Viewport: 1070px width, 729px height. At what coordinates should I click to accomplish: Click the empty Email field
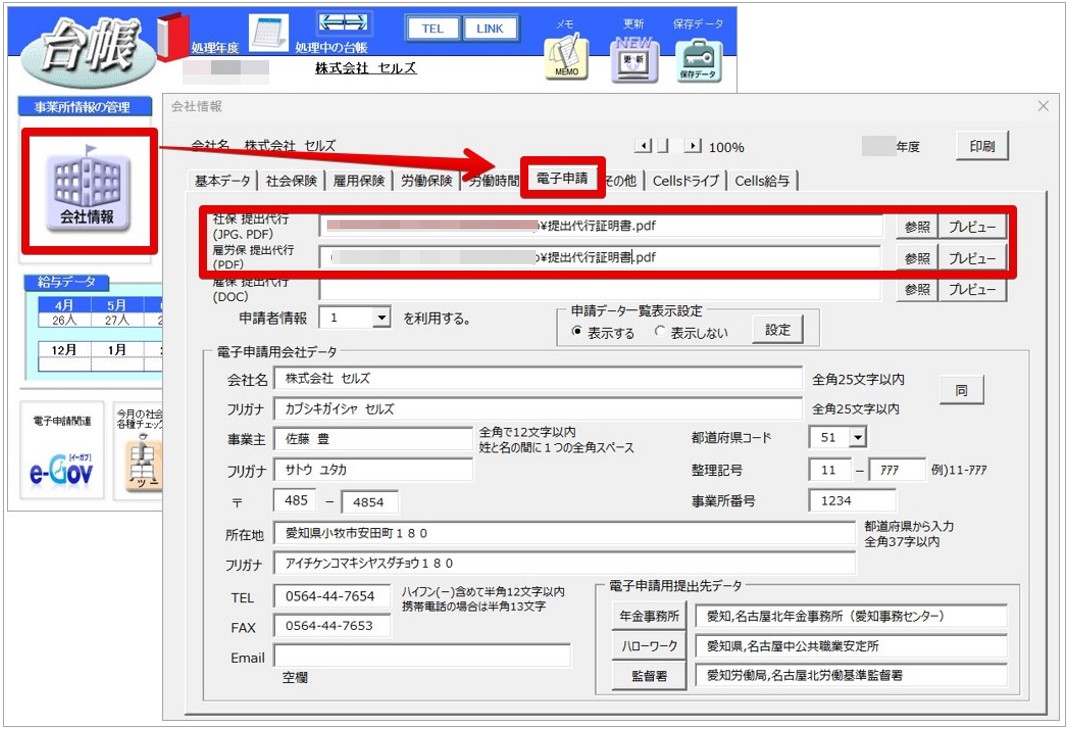coord(422,656)
